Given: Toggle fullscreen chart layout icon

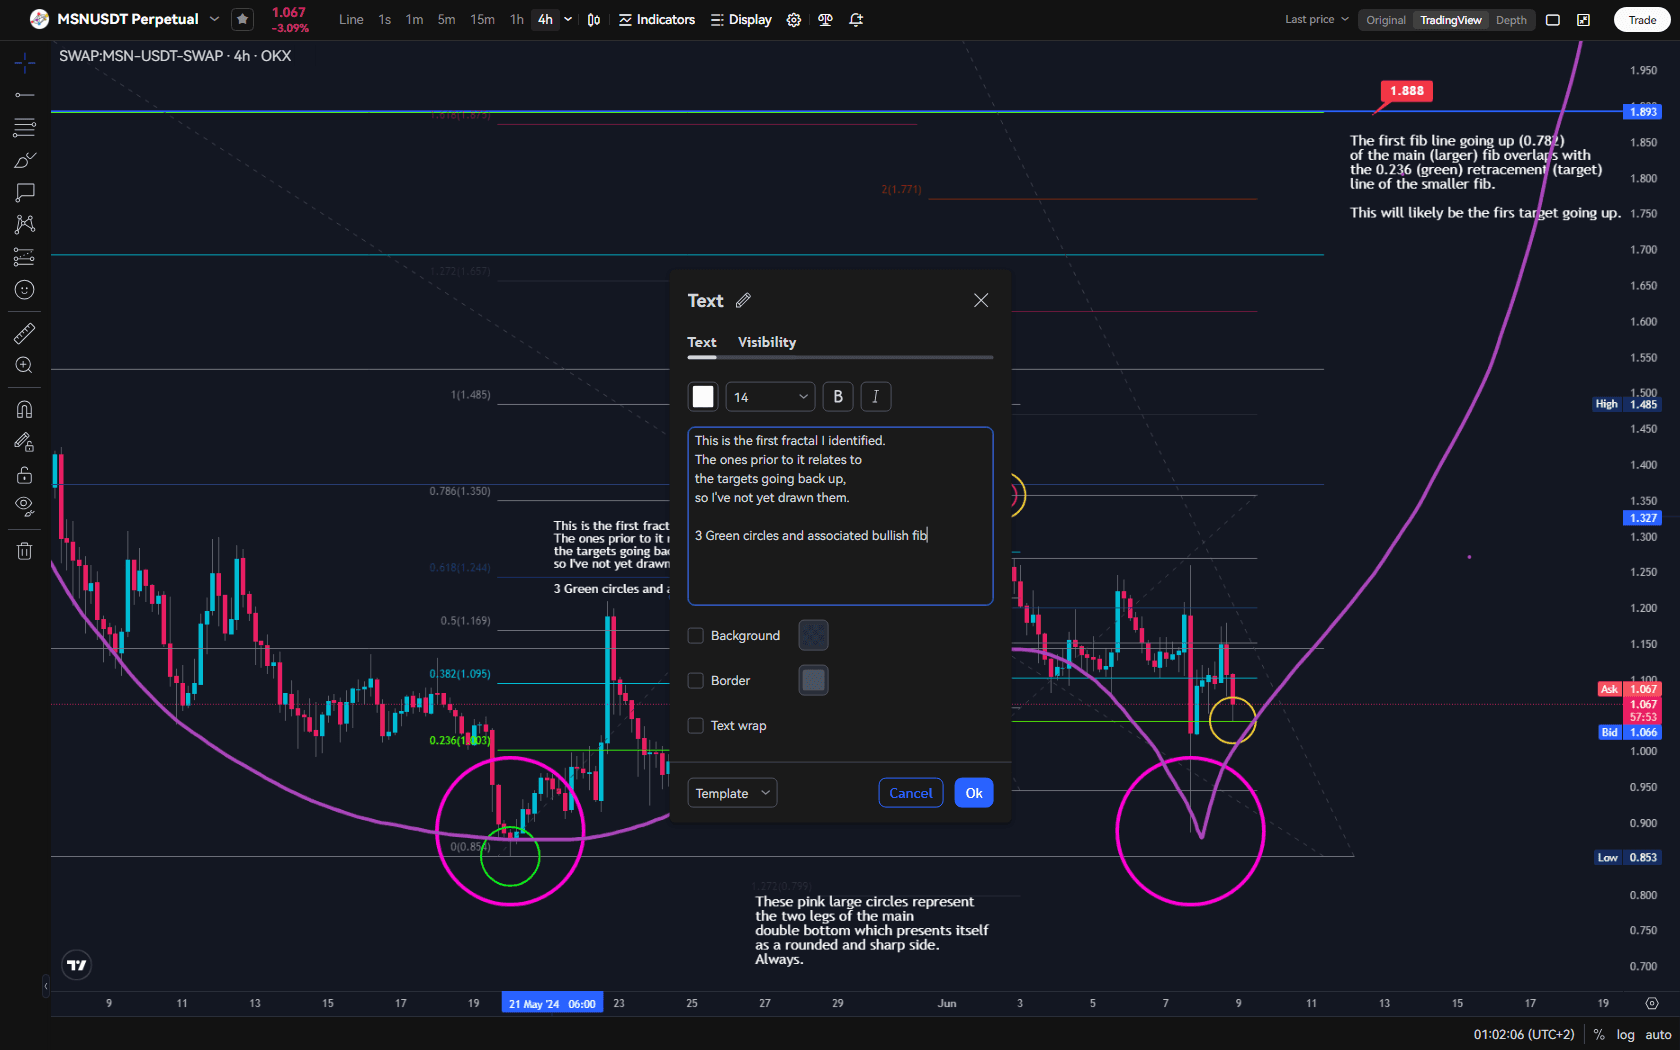Looking at the screenshot, I should (1553, 20).
